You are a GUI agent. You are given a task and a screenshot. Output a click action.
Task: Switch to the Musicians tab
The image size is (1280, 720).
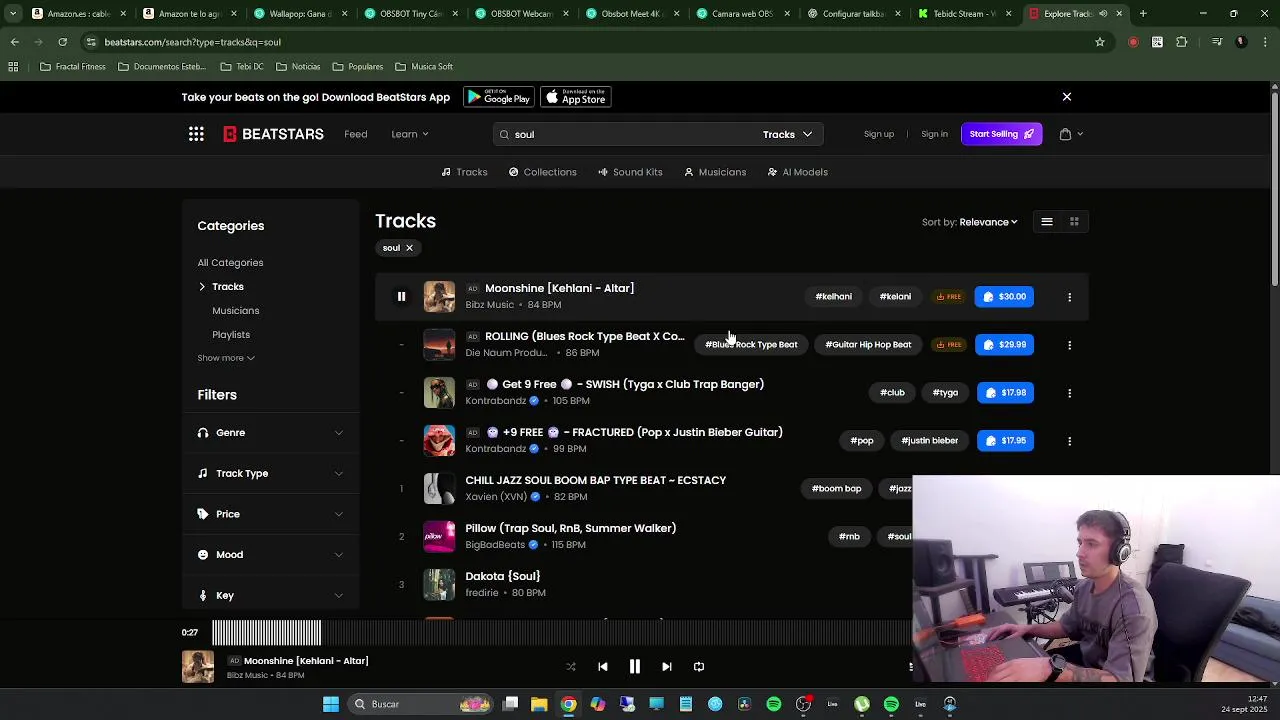715,172
